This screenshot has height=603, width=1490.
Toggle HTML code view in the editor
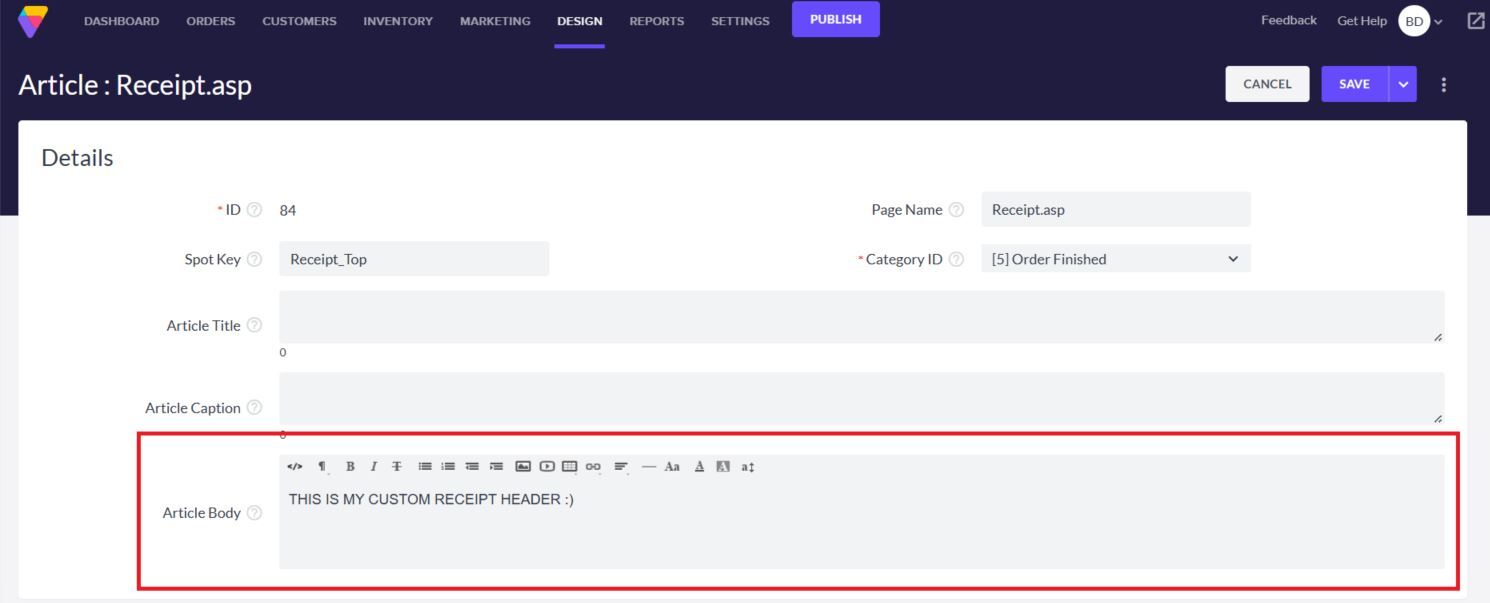(x=294, y=467)
